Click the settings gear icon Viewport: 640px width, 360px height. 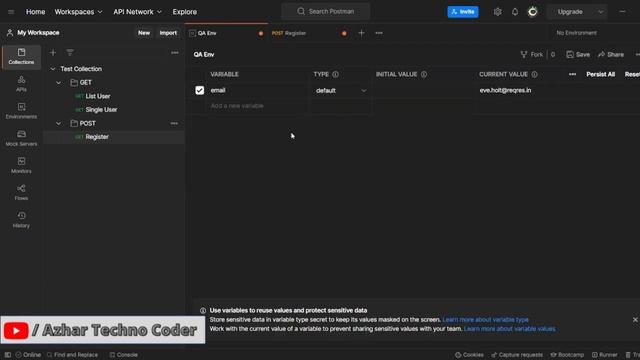497,12
